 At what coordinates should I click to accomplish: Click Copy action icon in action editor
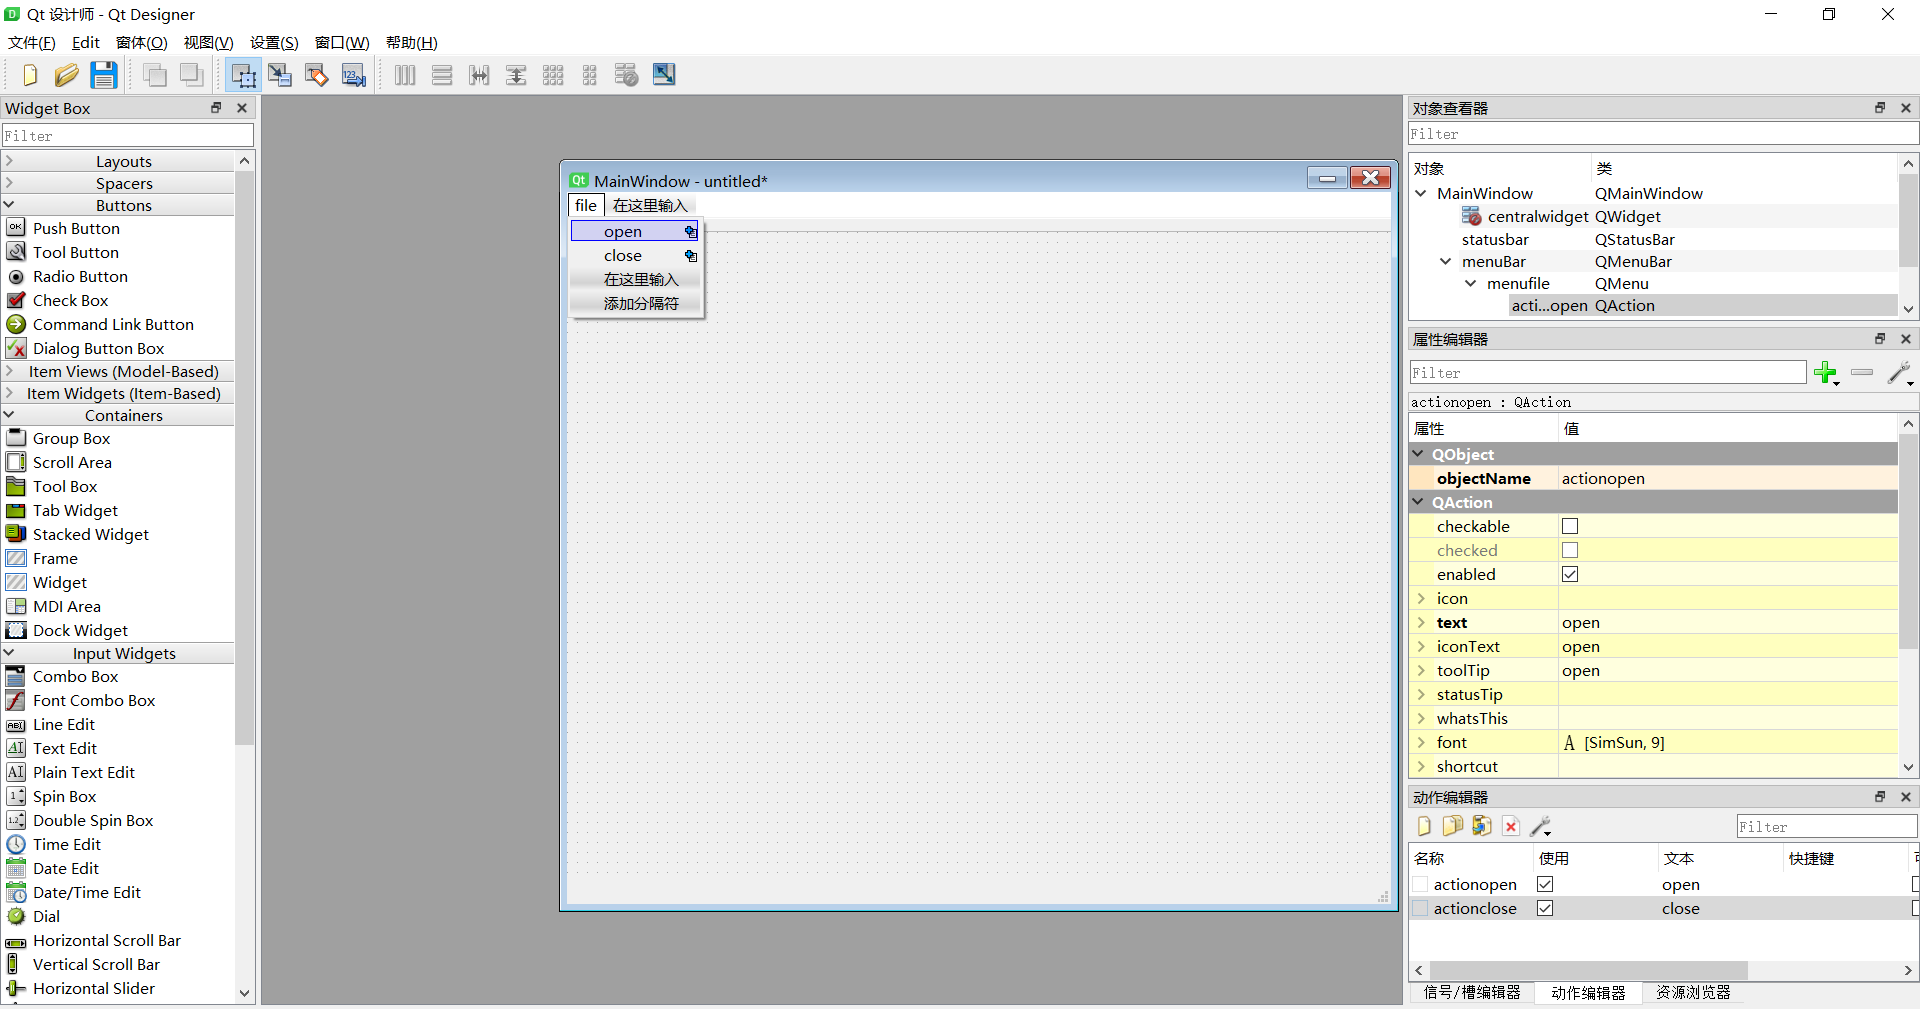(1452, 826)
